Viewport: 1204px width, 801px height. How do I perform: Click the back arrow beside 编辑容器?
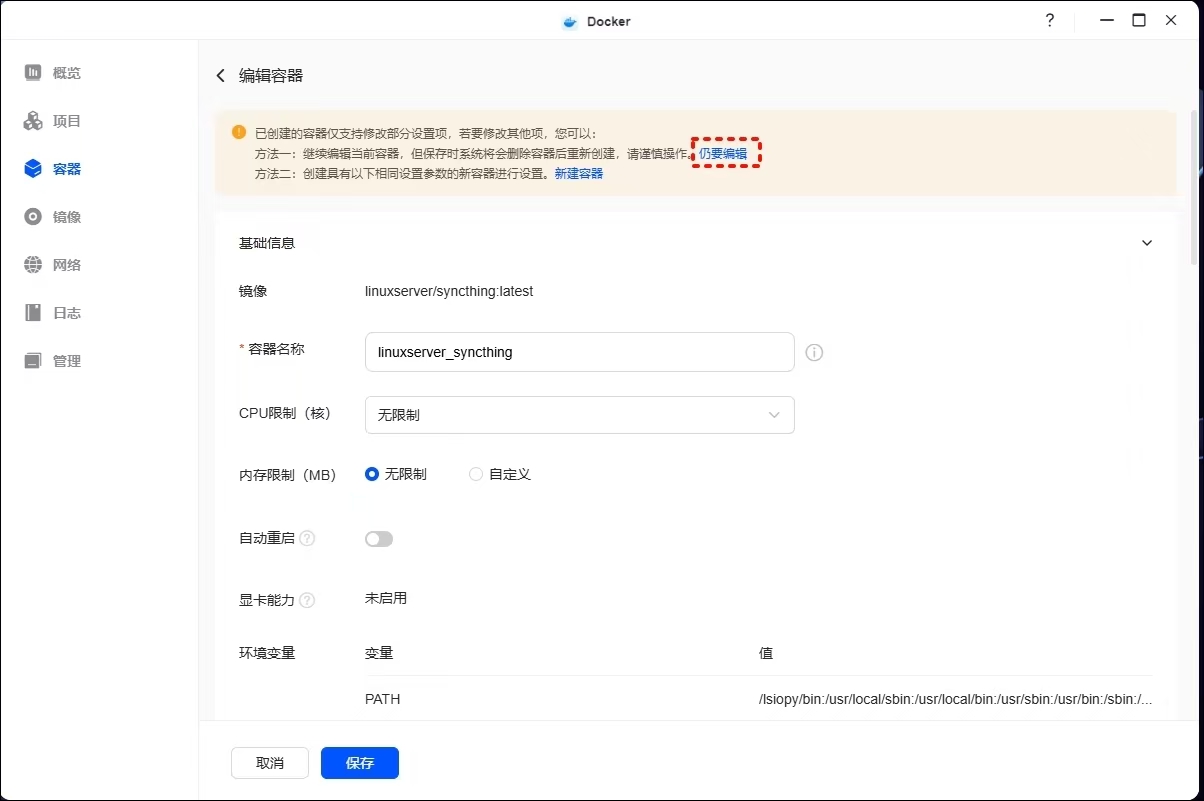click(221, 76)
